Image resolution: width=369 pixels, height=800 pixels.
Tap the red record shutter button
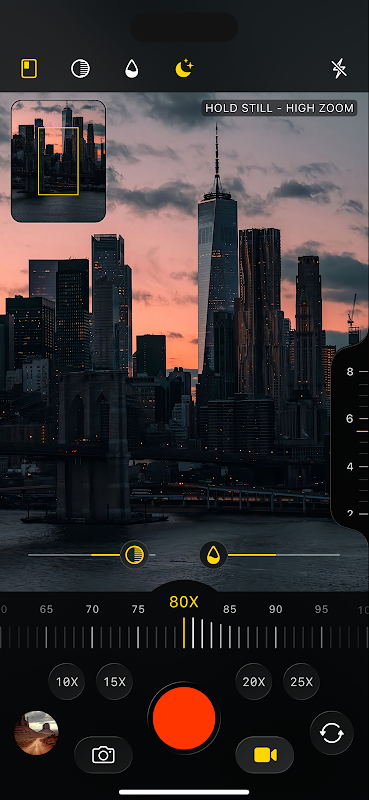coord(184,718)
